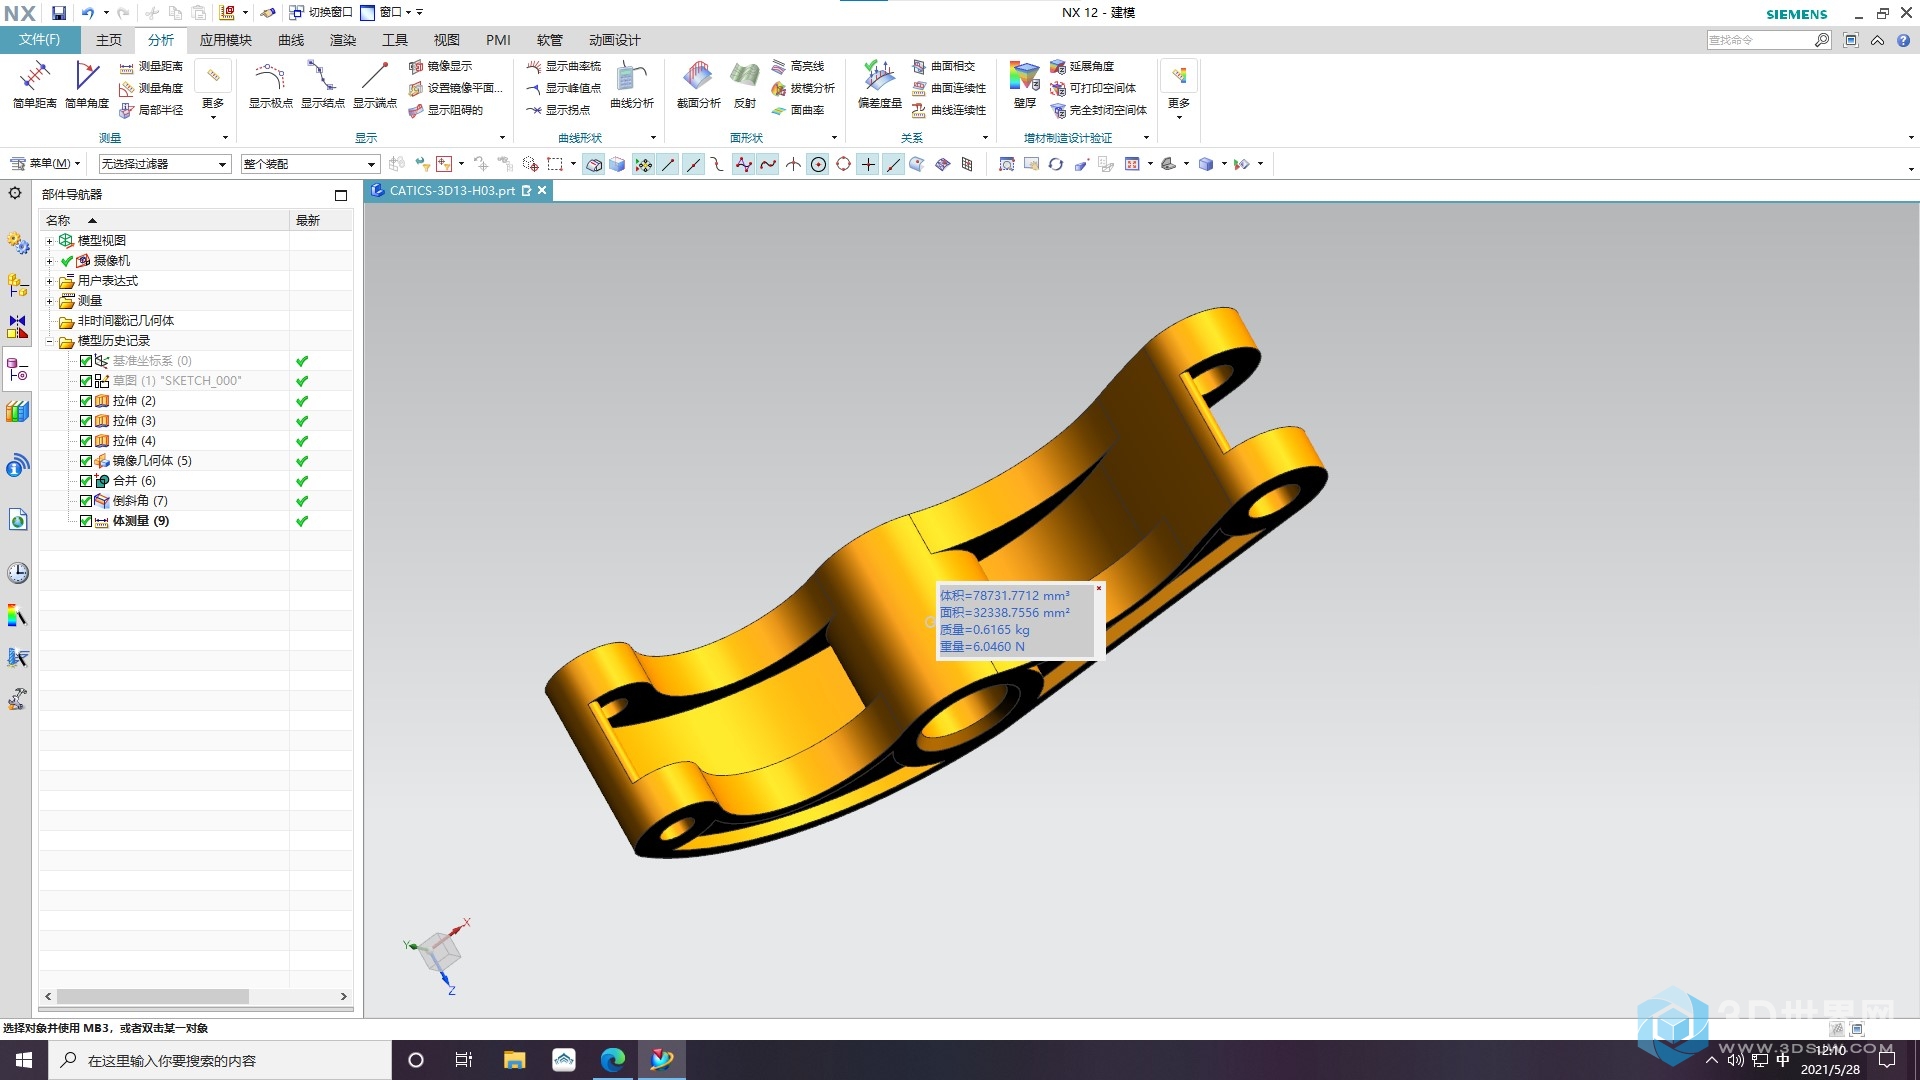Switch to the 应用模块 ribbon tab
Image resolution: width=1920 pixels, height=1080 pixels.
coord(225,40)
